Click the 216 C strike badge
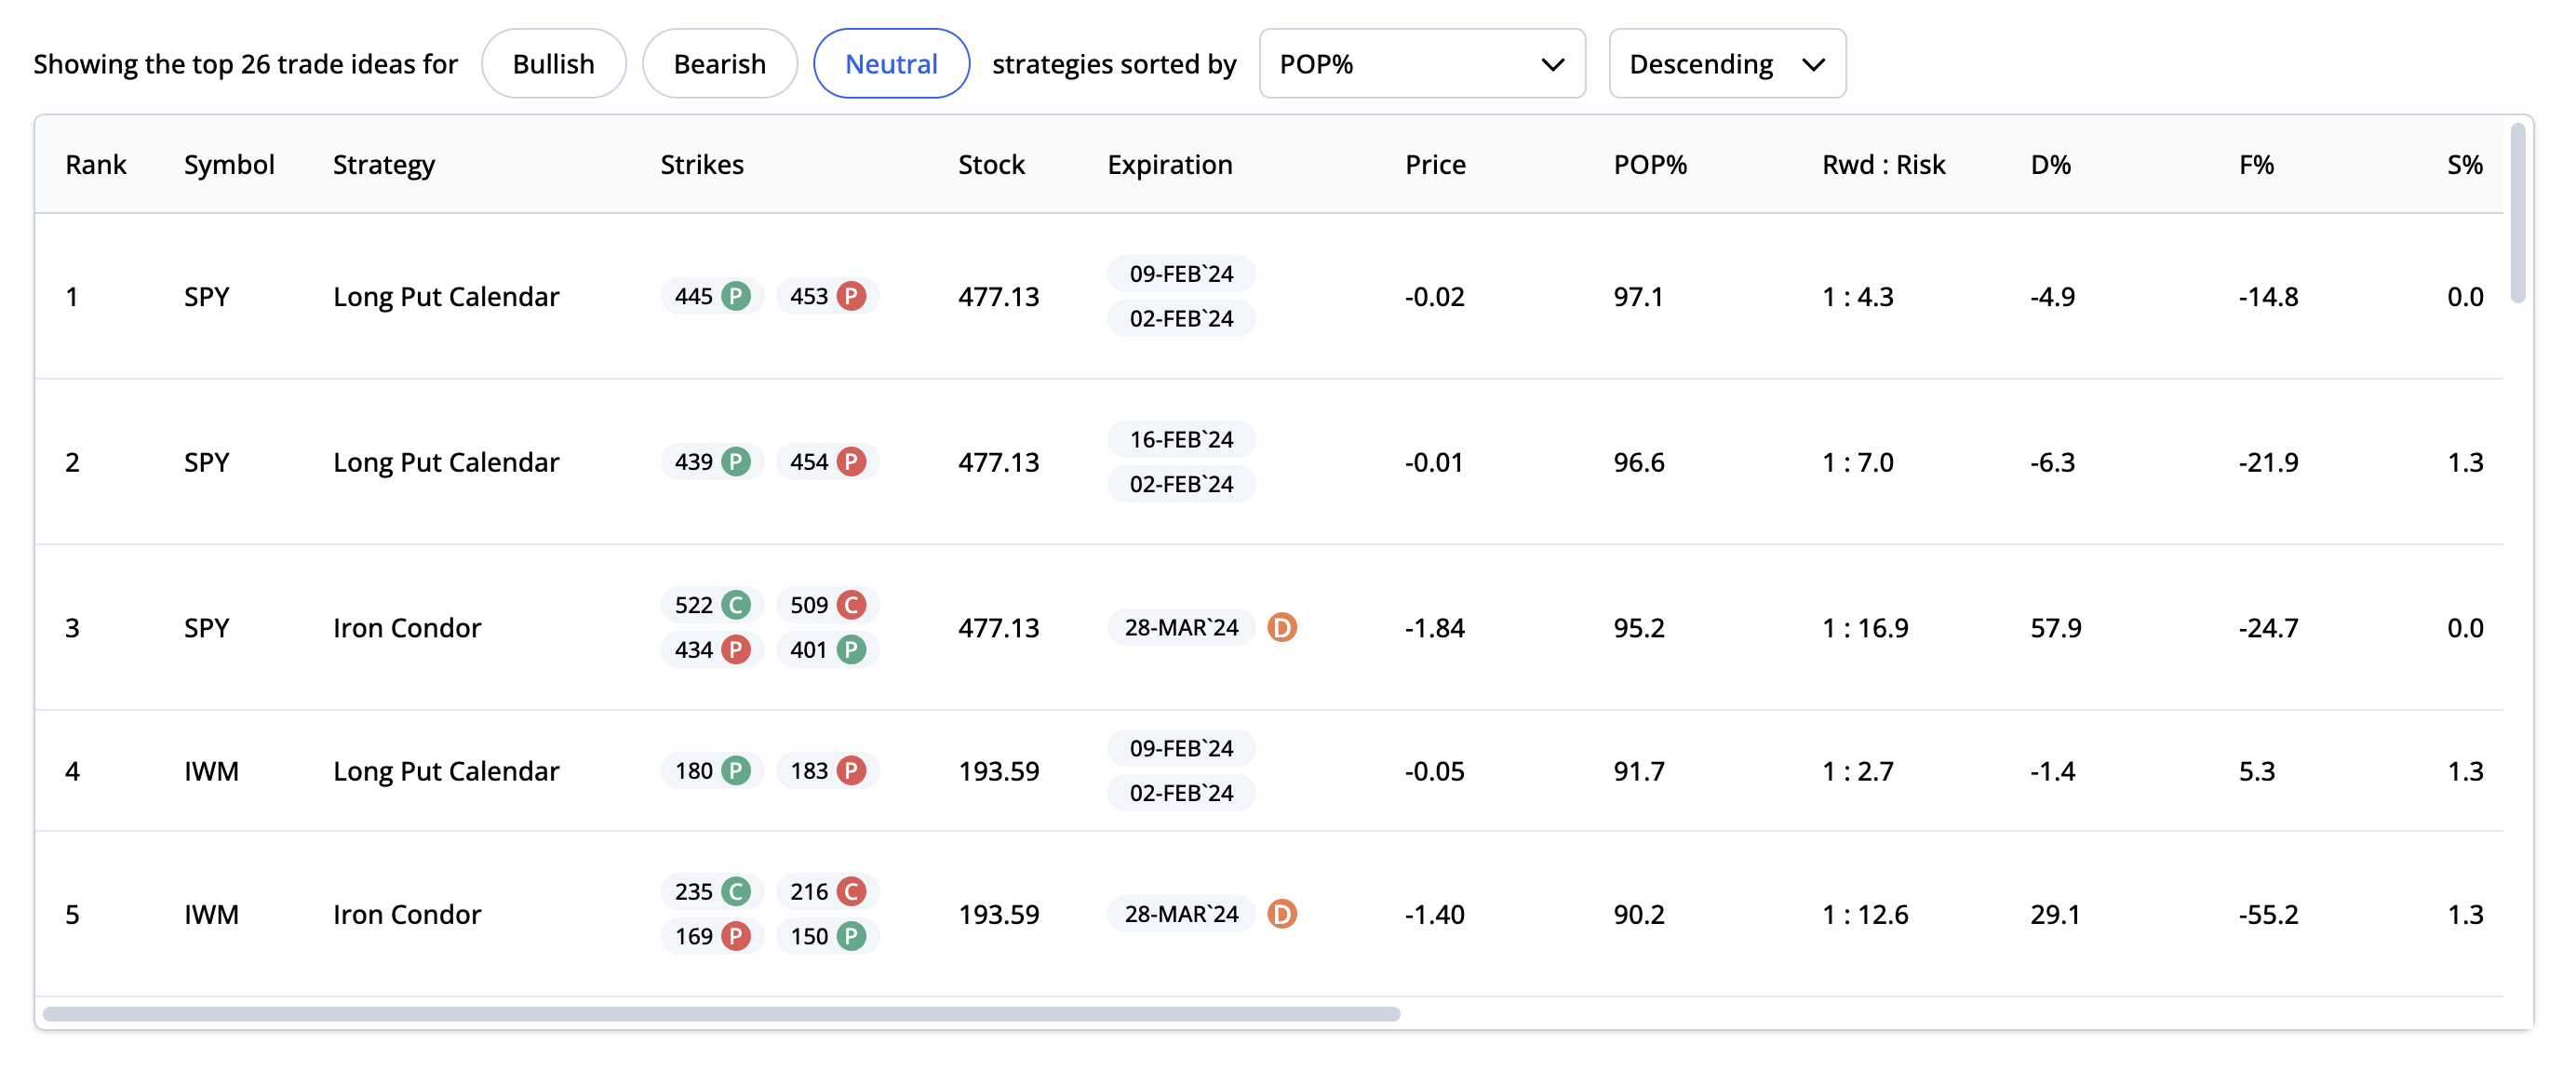The image size is (2576, 1070). 827,892
